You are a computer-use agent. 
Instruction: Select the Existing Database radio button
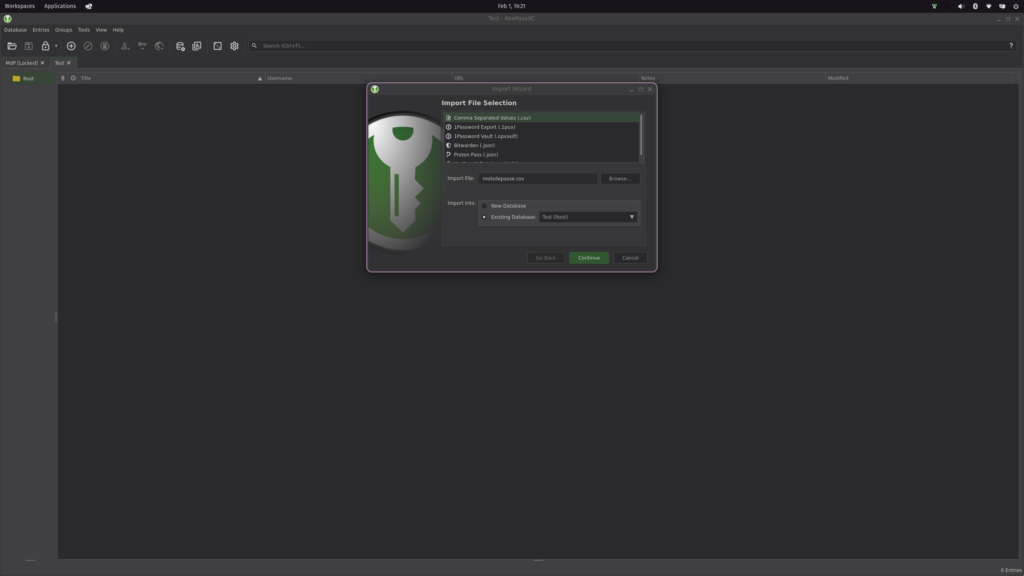point(485,217)
